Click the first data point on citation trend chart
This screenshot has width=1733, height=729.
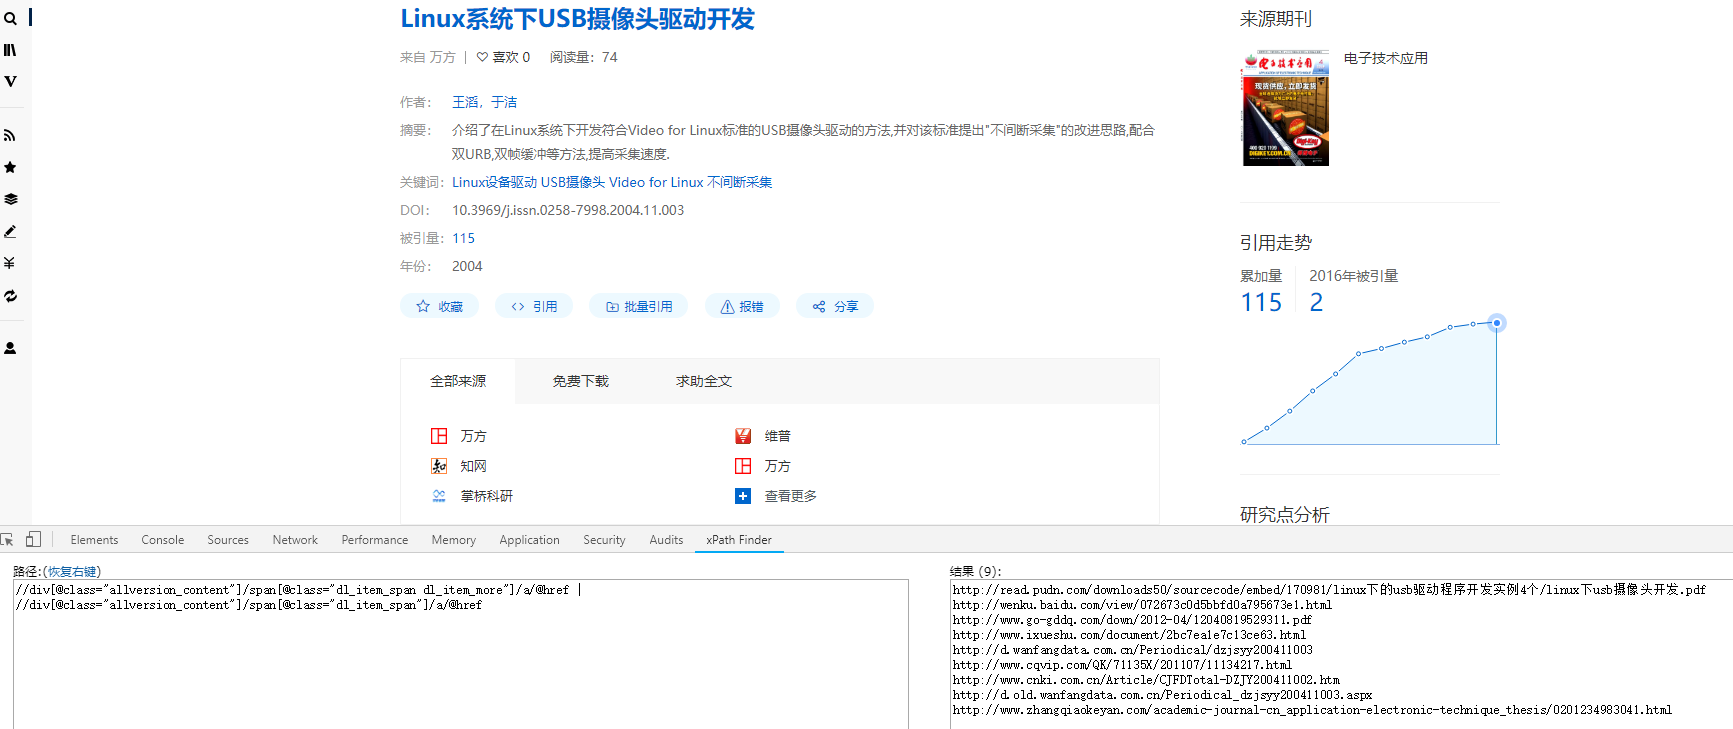tap(1244, 442)
